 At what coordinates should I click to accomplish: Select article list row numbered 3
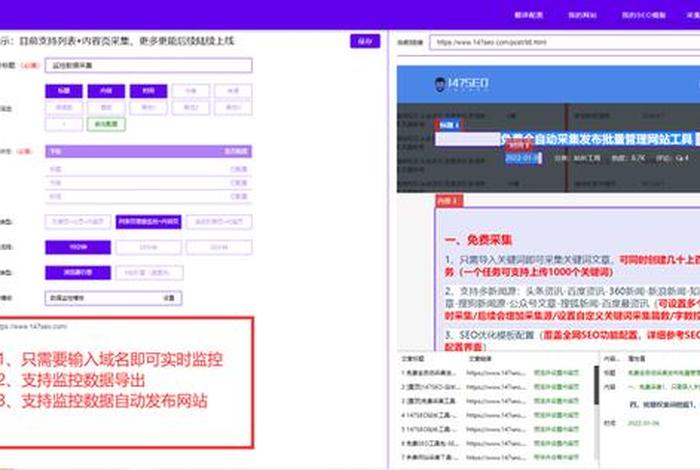(x=490, y=401)
